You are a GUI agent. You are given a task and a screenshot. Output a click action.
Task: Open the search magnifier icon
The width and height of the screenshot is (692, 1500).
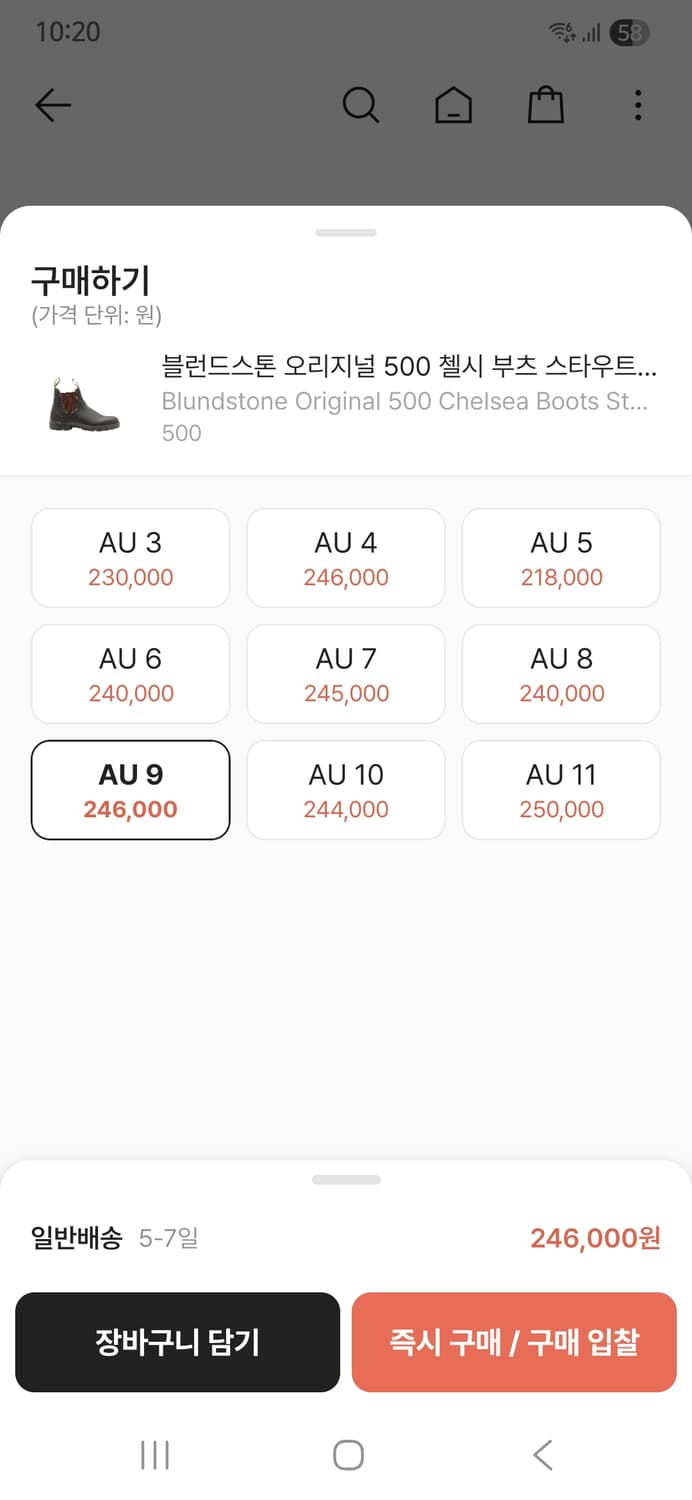(360, 105)
